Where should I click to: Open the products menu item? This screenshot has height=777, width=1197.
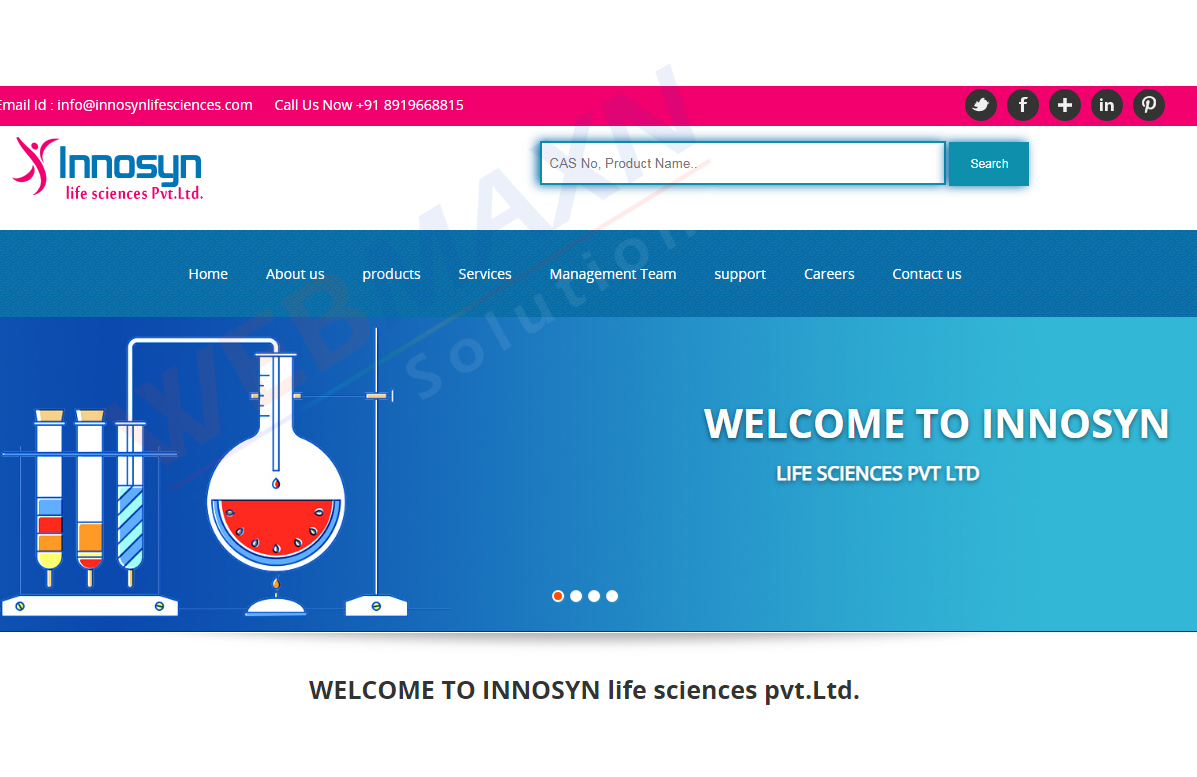coord(391,274)
